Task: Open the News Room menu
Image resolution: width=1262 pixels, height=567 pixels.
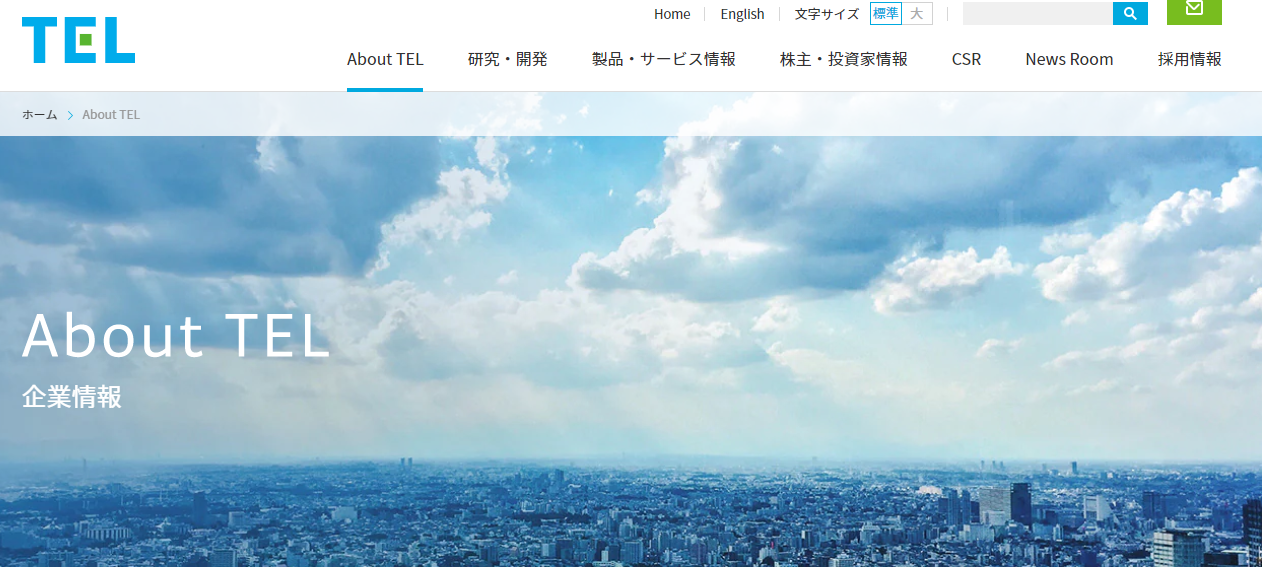Action: [x=1069, y=59]
